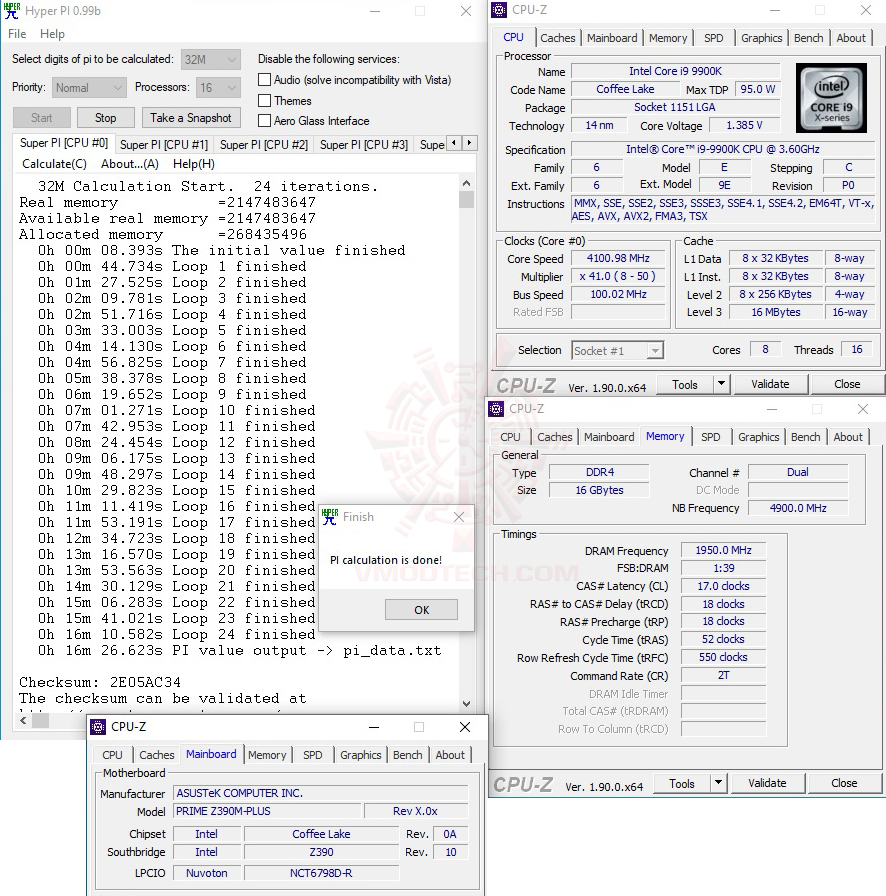The height and width of the screenshot is (896, 886).
Task: Click the Hyper PI icon in the title bar
Action: 12,11
